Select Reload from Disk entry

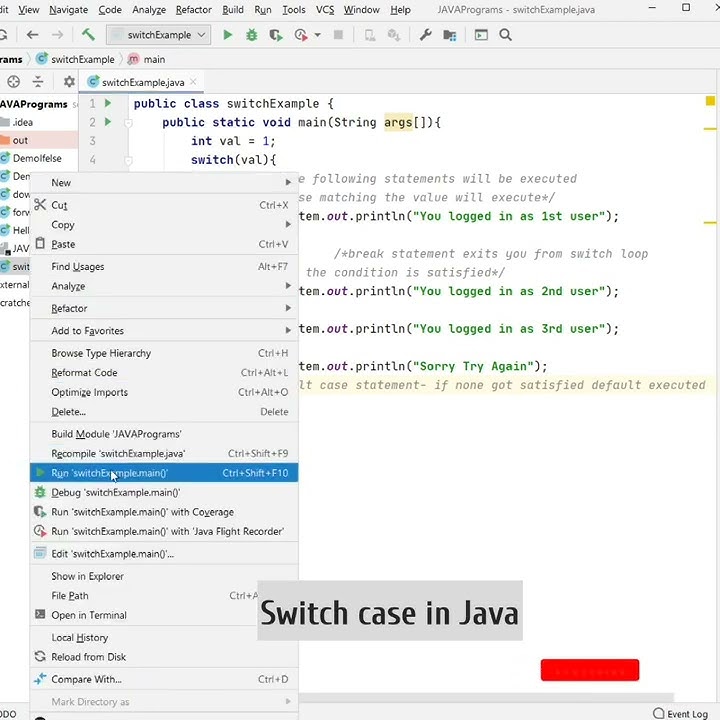pyautogui.click(x=164, y=657)
